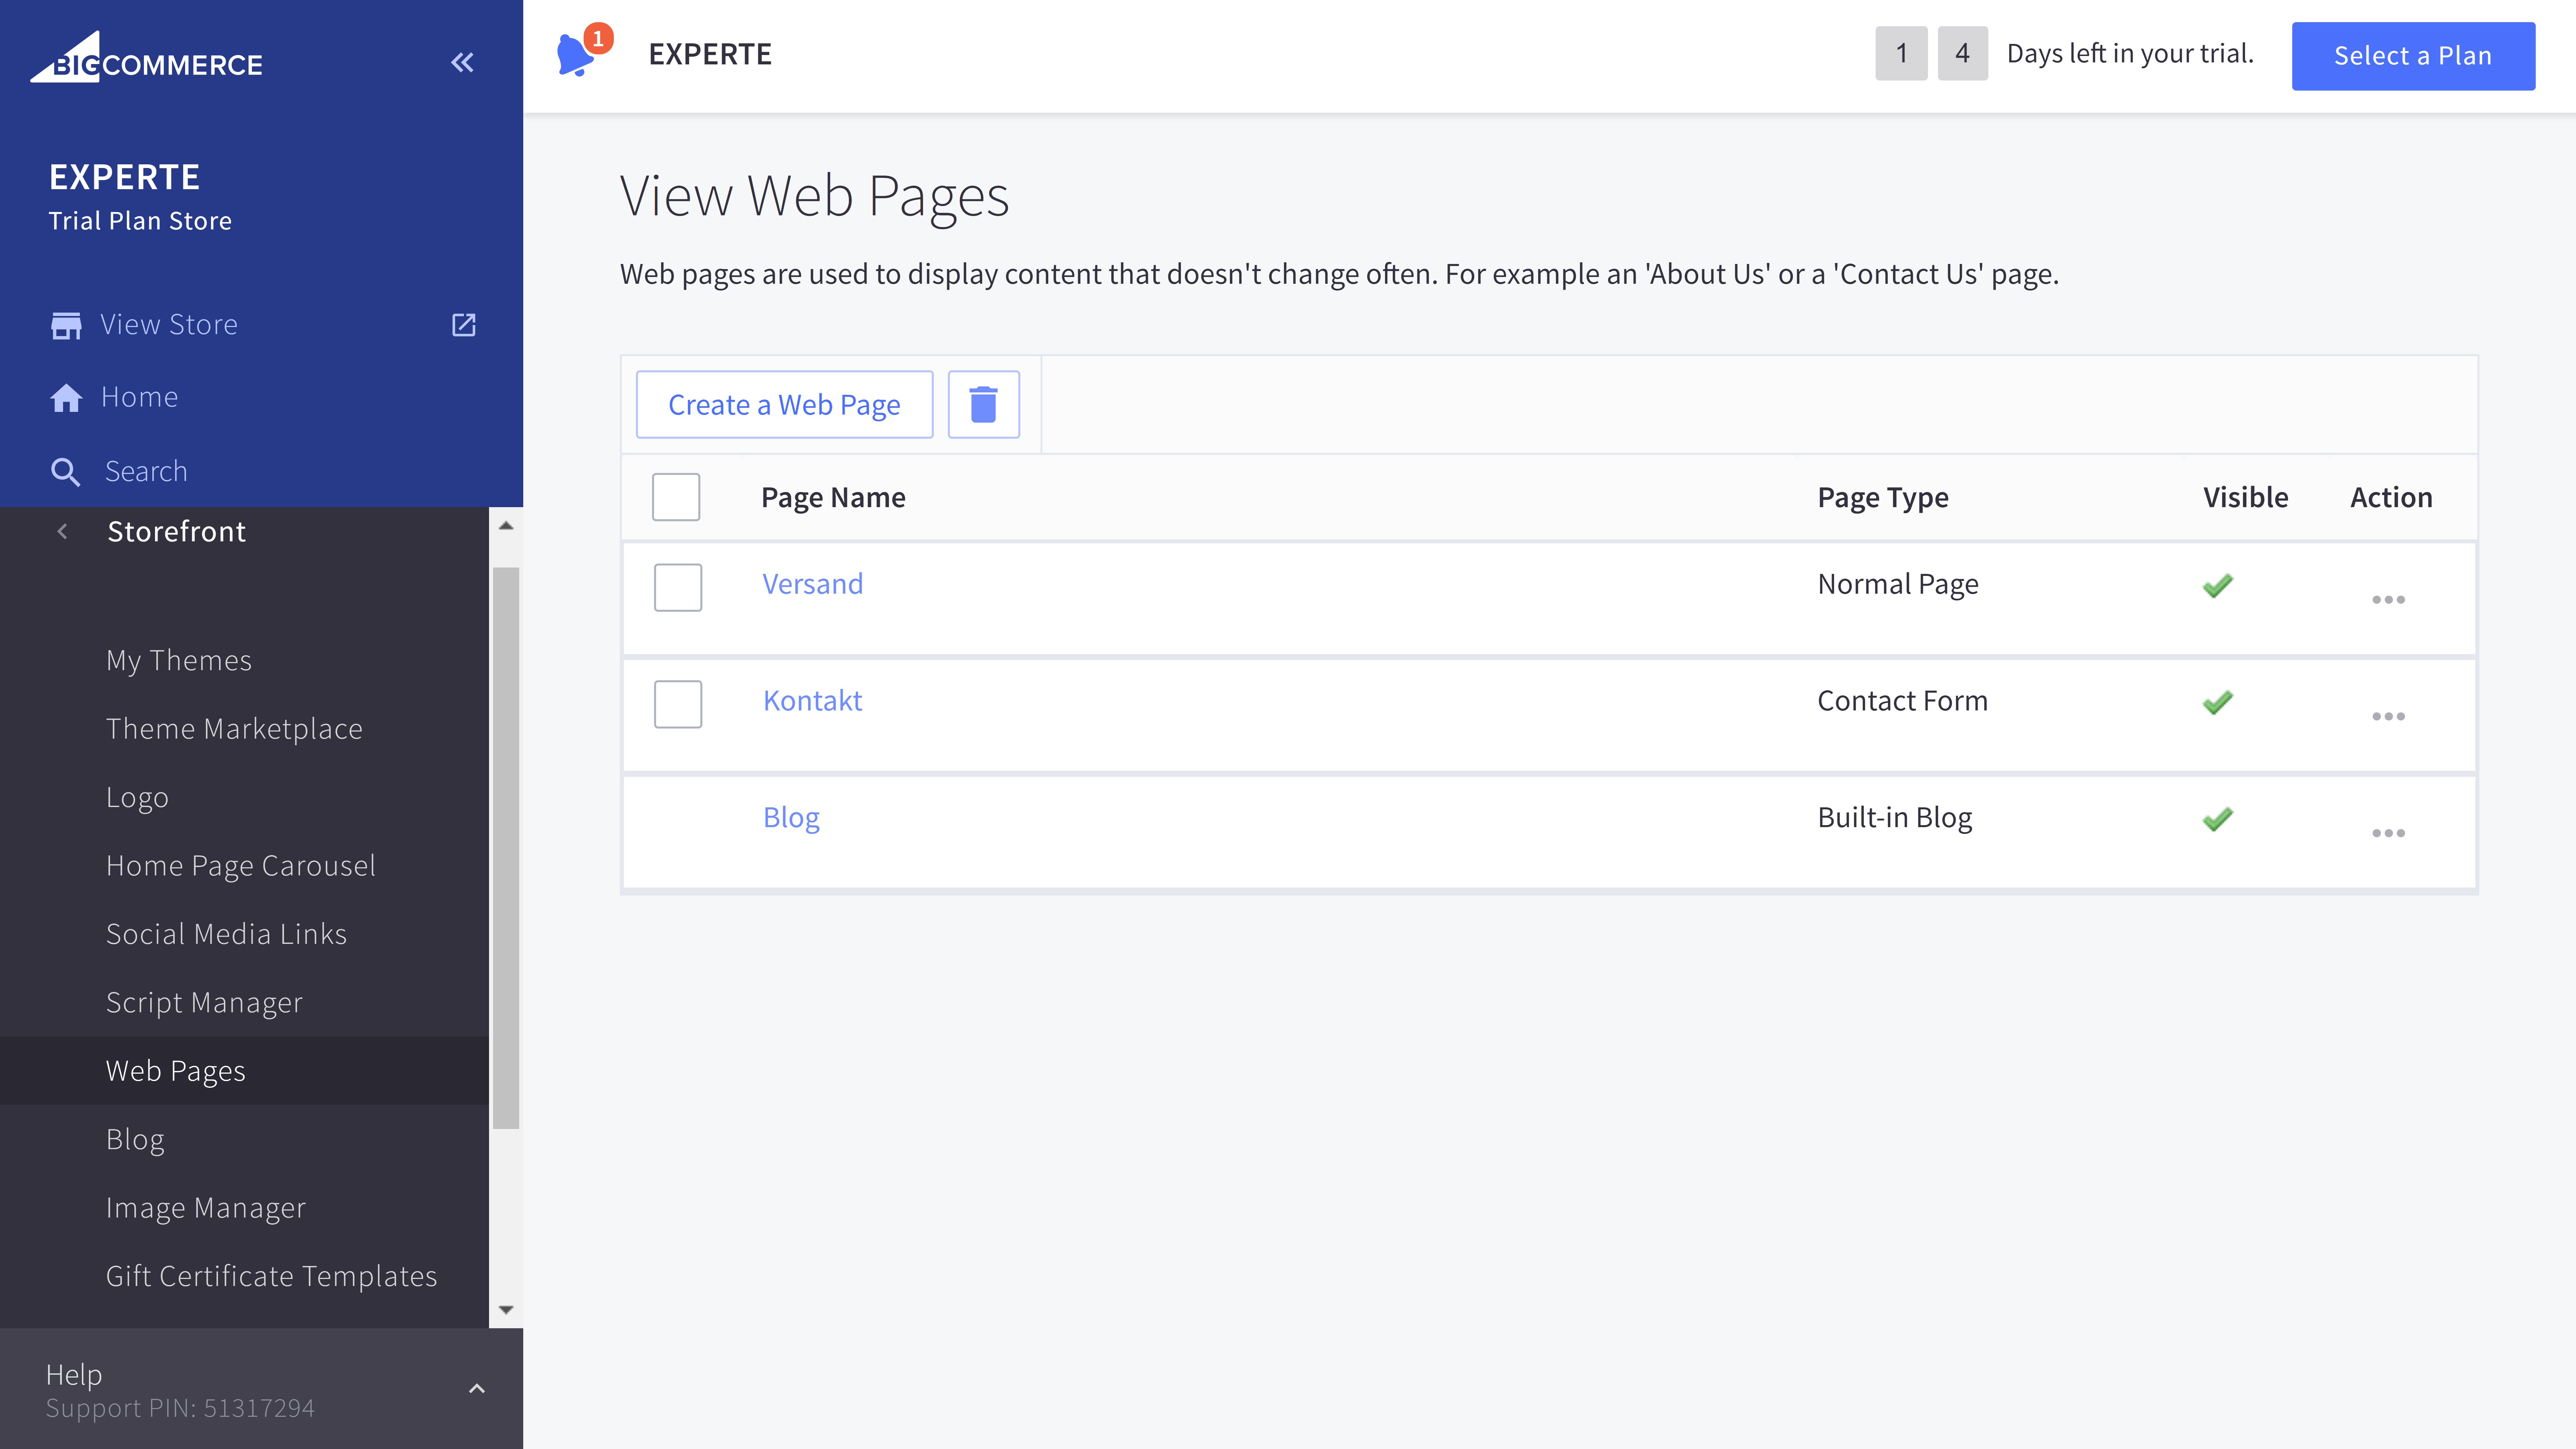Open My Themes menu item
This screenshot has height=1449, width=2576.
coord(179,661)
